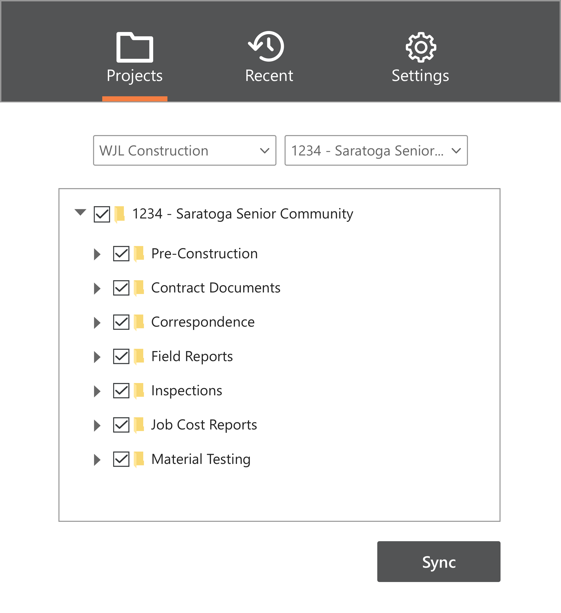
Task: Expand the Pre-Construction folder arrow
Action: point(97,254)
